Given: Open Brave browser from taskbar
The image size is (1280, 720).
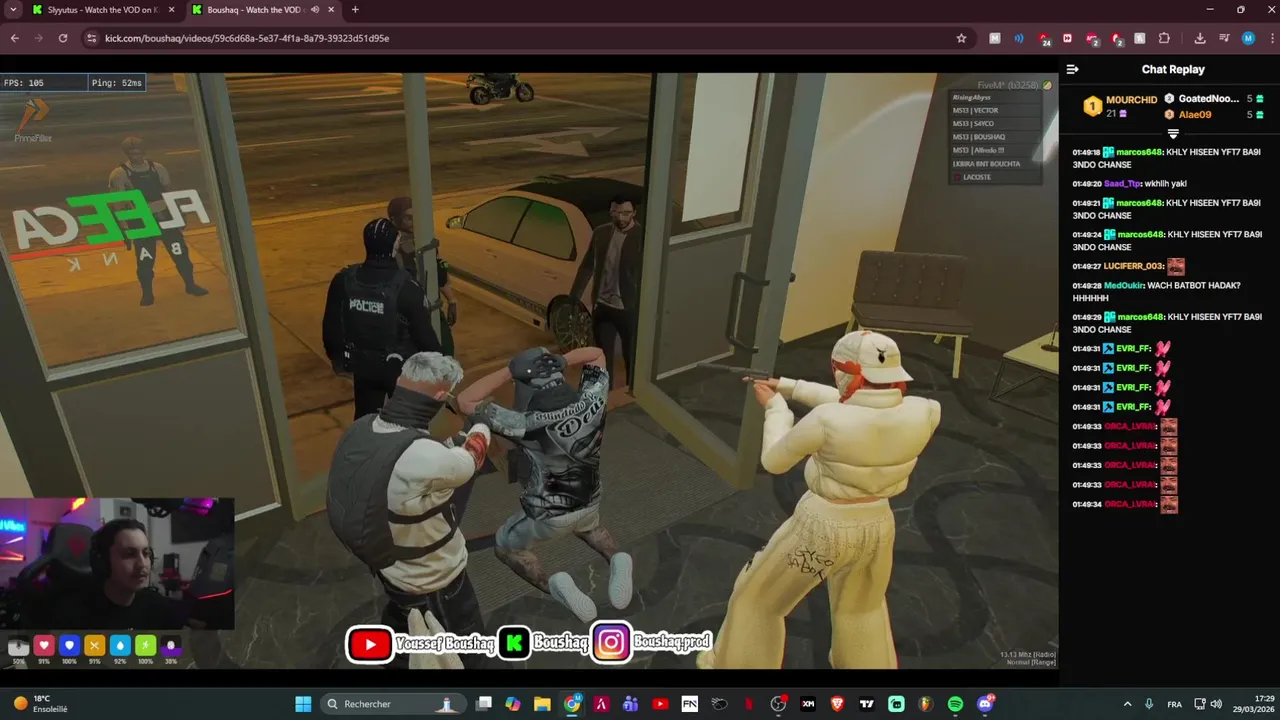Looking at the screenshot, I should click(837, 704).
